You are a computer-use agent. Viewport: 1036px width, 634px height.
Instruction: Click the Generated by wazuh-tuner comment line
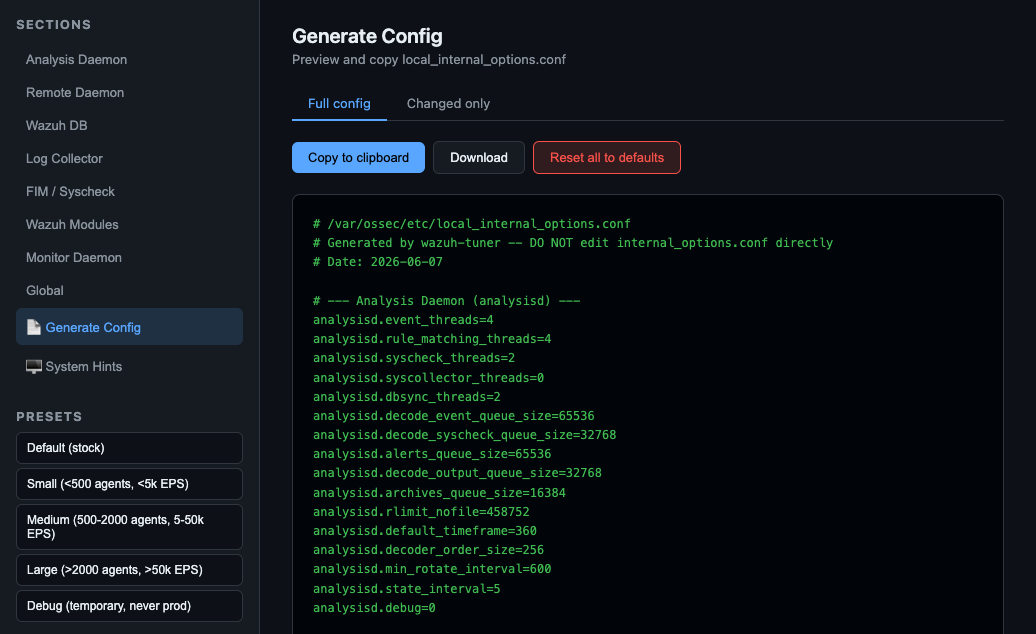pos(573,243)
